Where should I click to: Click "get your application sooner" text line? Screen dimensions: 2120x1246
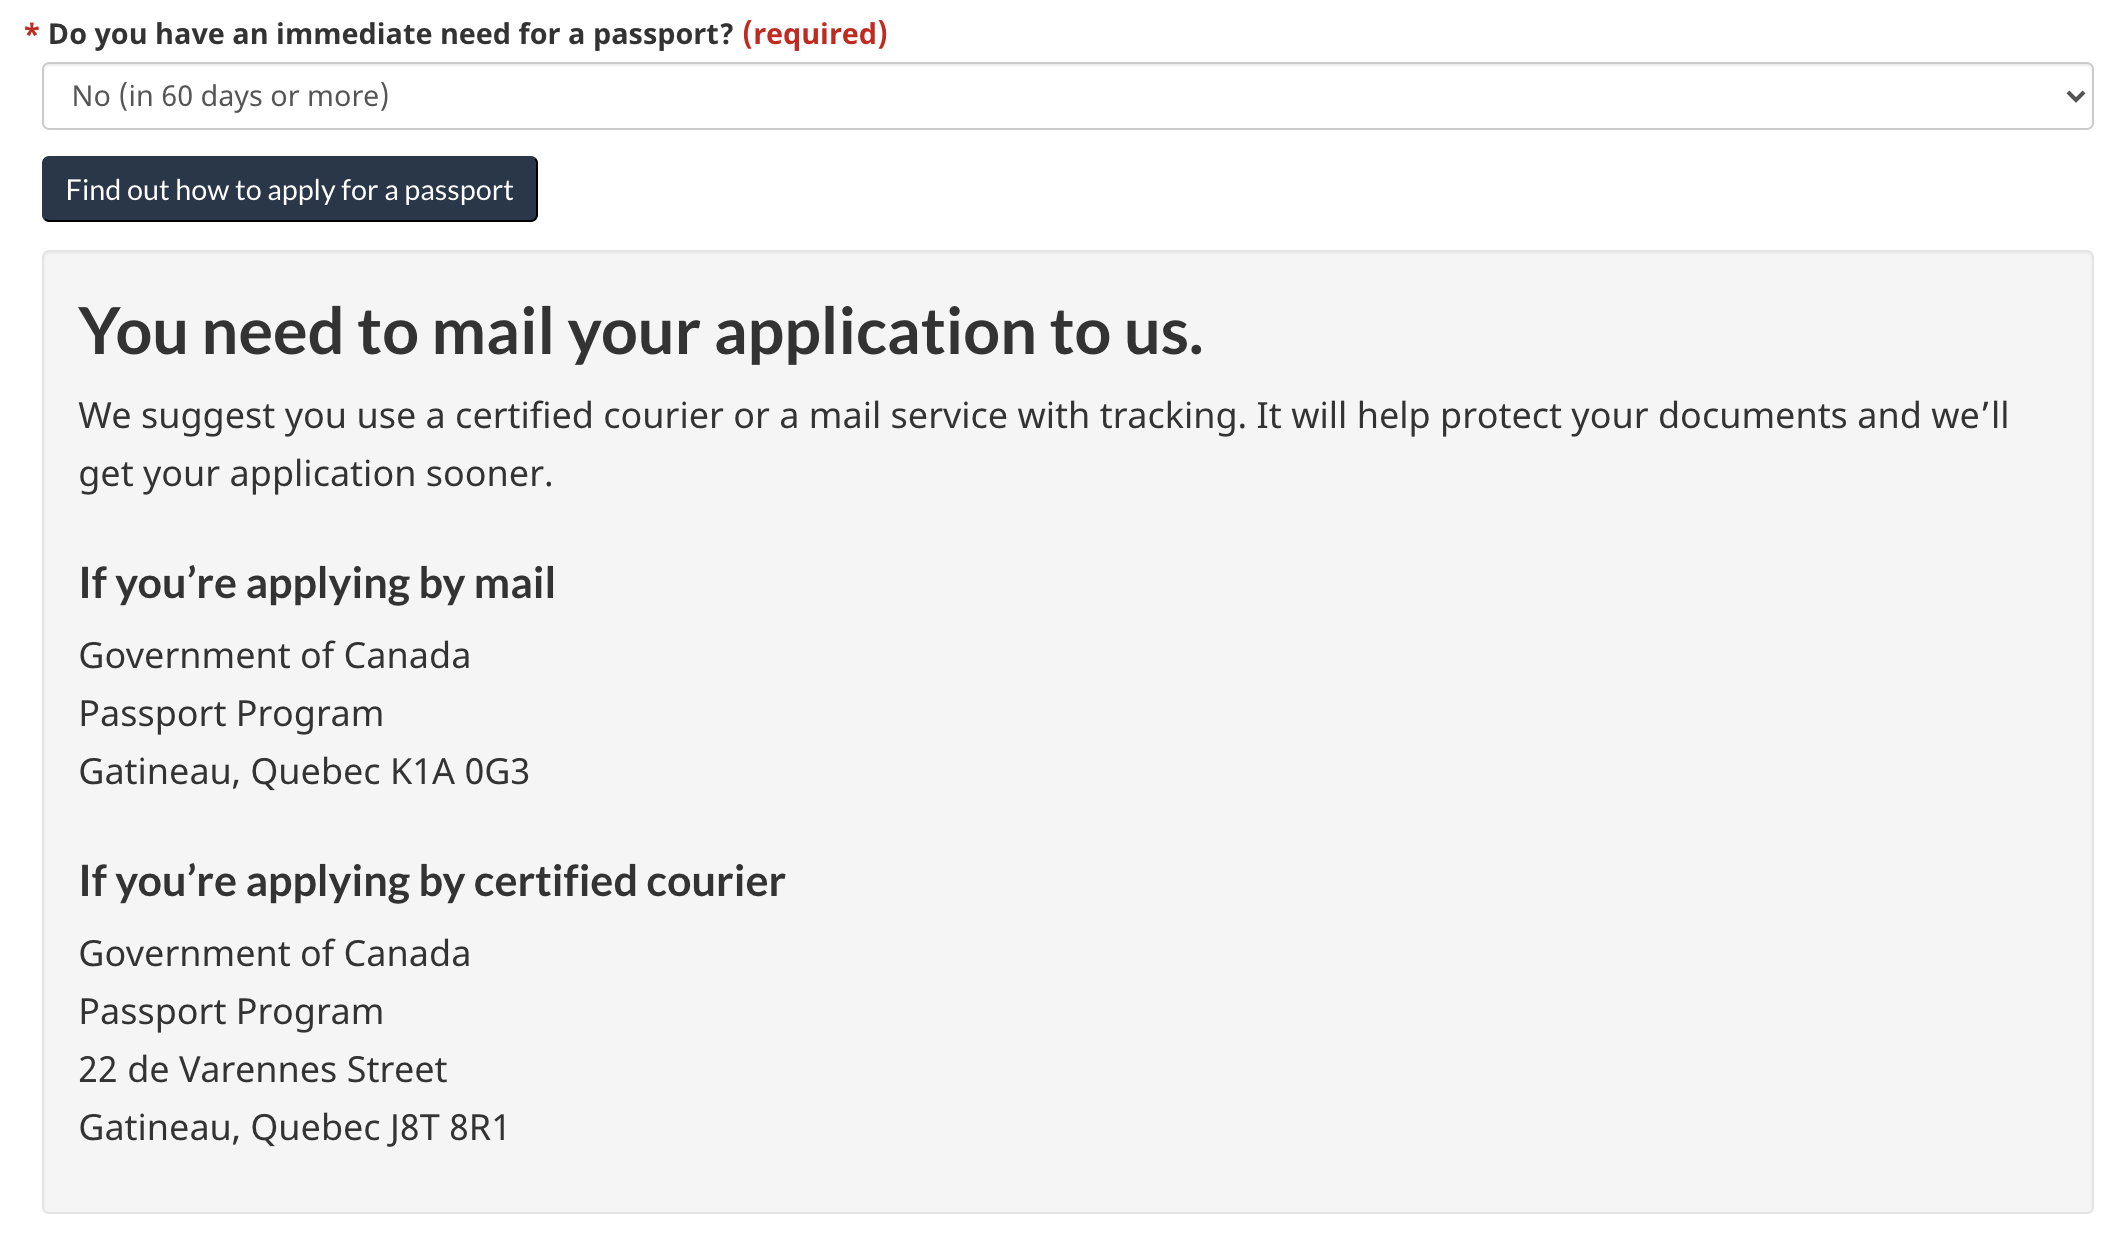click(315, 473)
